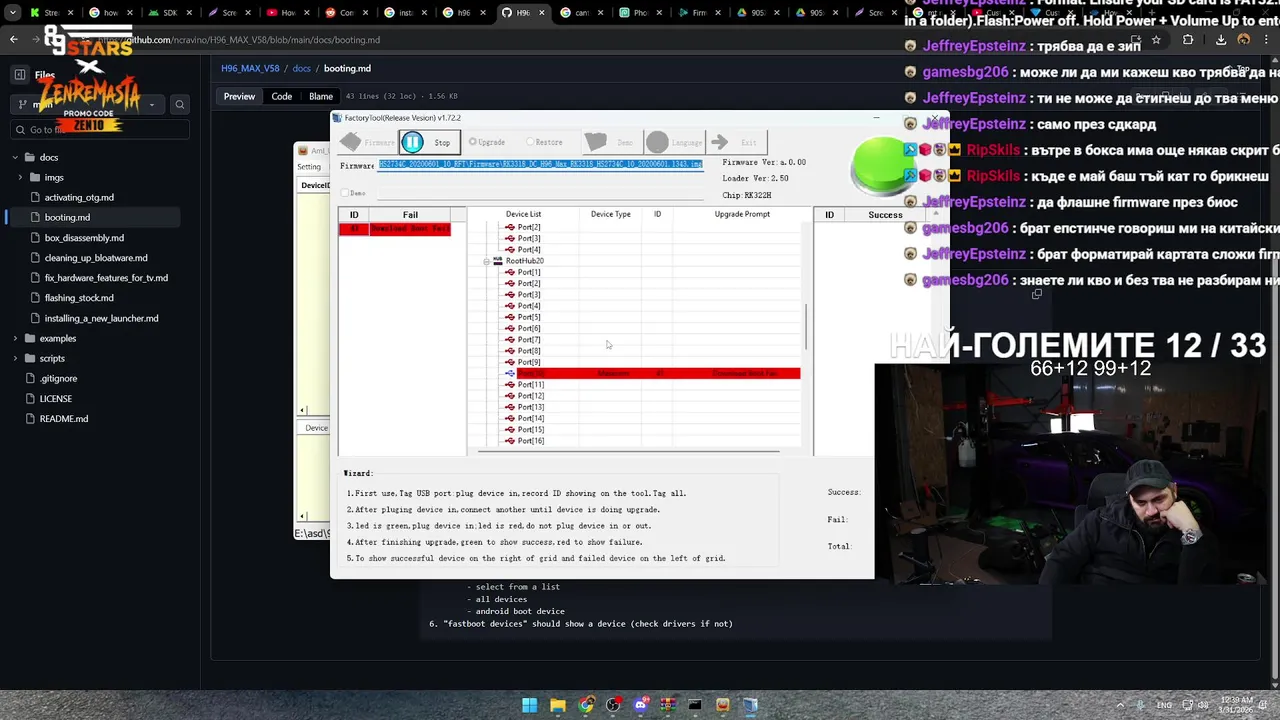
Task: Toggle the GitHub Files sidebar panel icon
Action: pos(19,75)
